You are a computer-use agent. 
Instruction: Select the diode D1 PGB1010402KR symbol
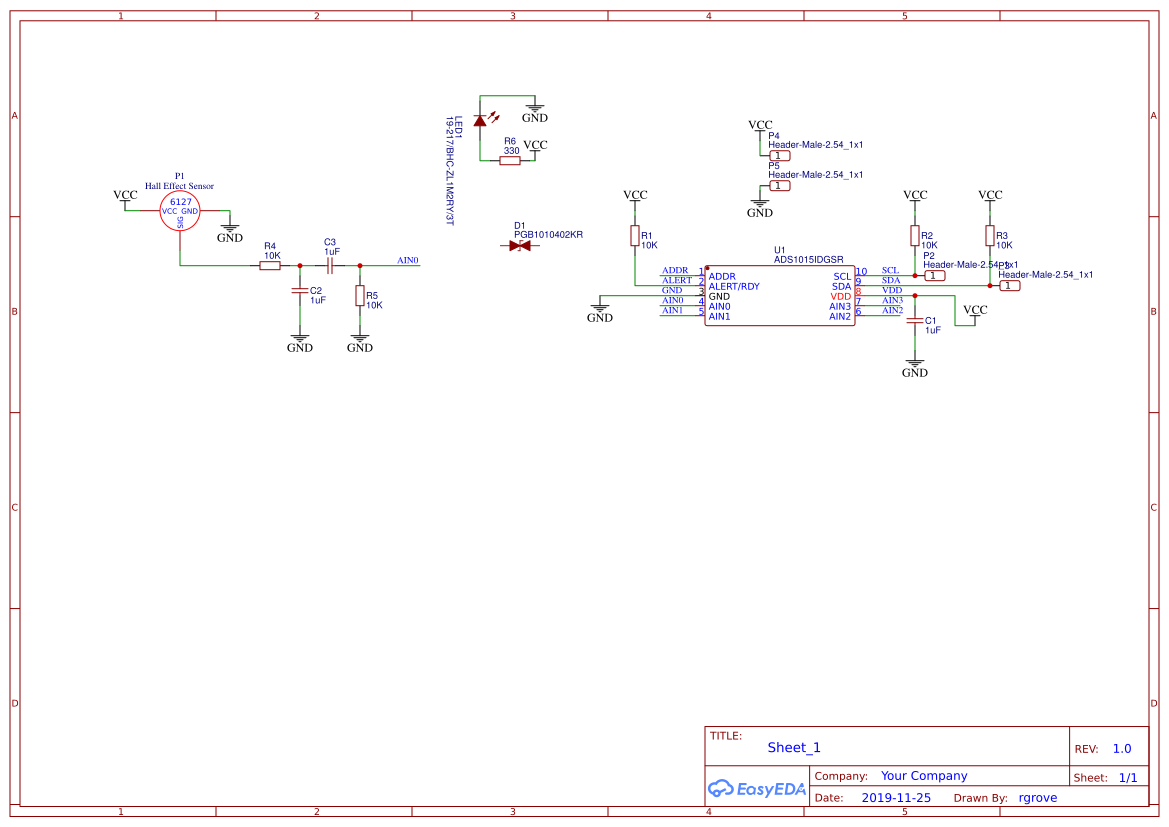[x=519, y=243]
